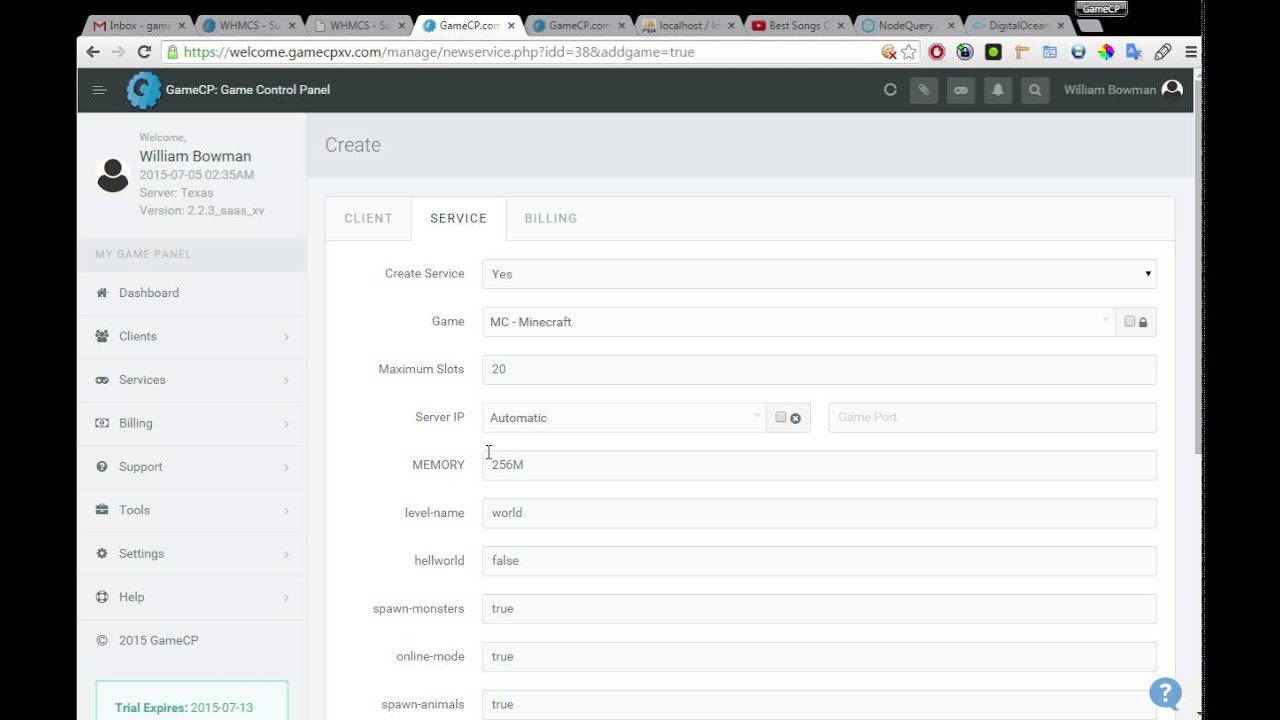This screenshot has height=720, width=1280.
Task: Open a new browser tab
Action: (x=1090, y=27)
